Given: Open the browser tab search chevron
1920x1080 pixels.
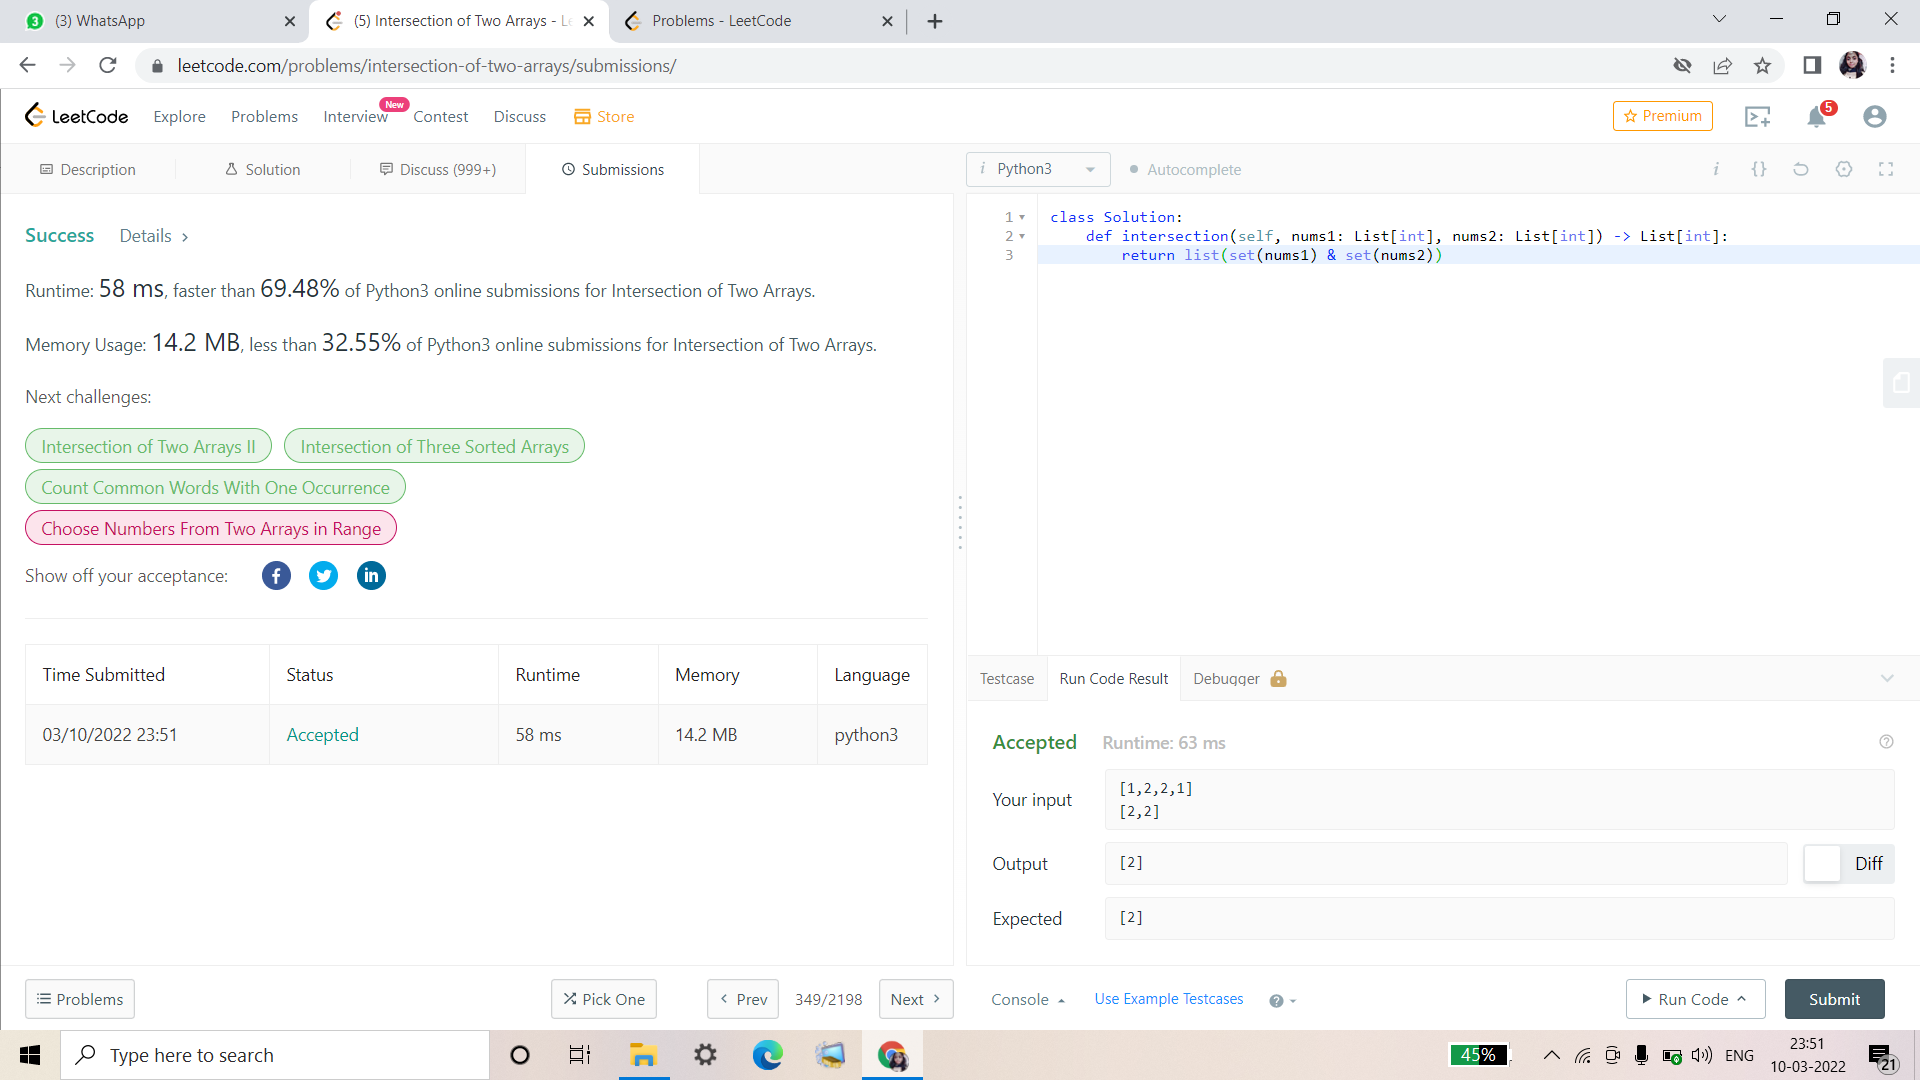Looking at the screenshot, I should click(1719, 19).
